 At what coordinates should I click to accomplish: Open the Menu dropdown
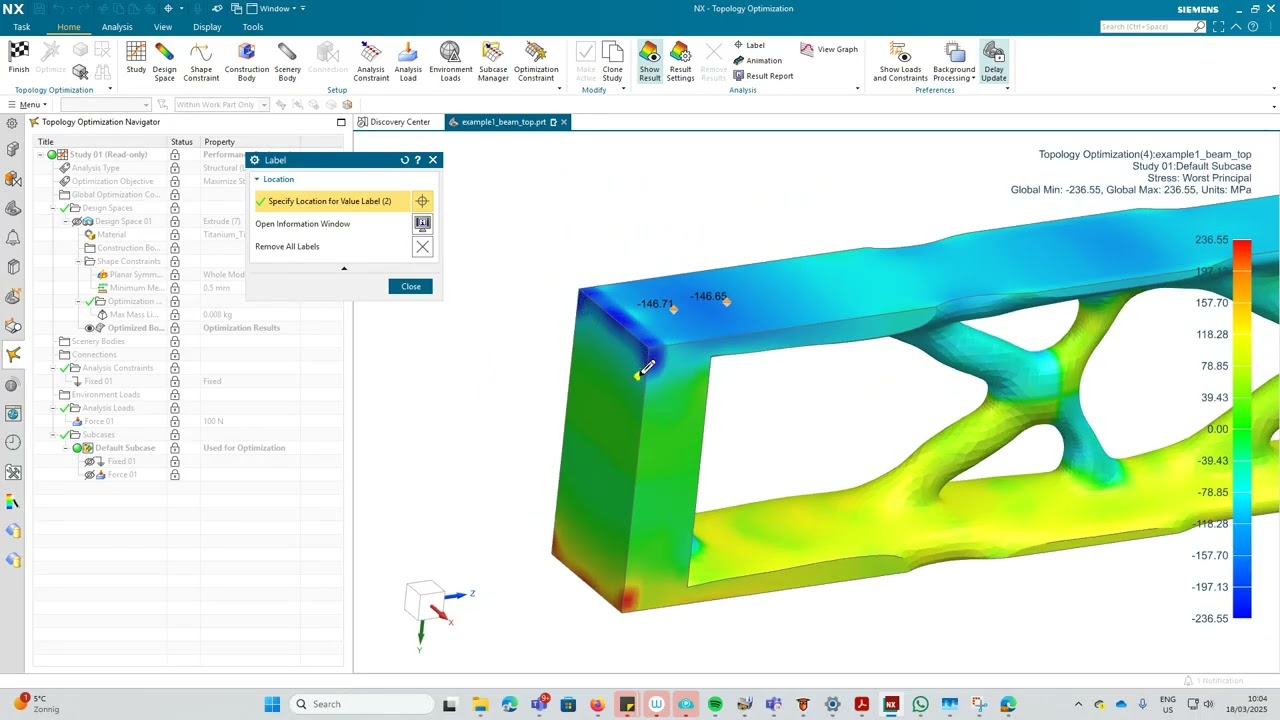click(26, 105)
